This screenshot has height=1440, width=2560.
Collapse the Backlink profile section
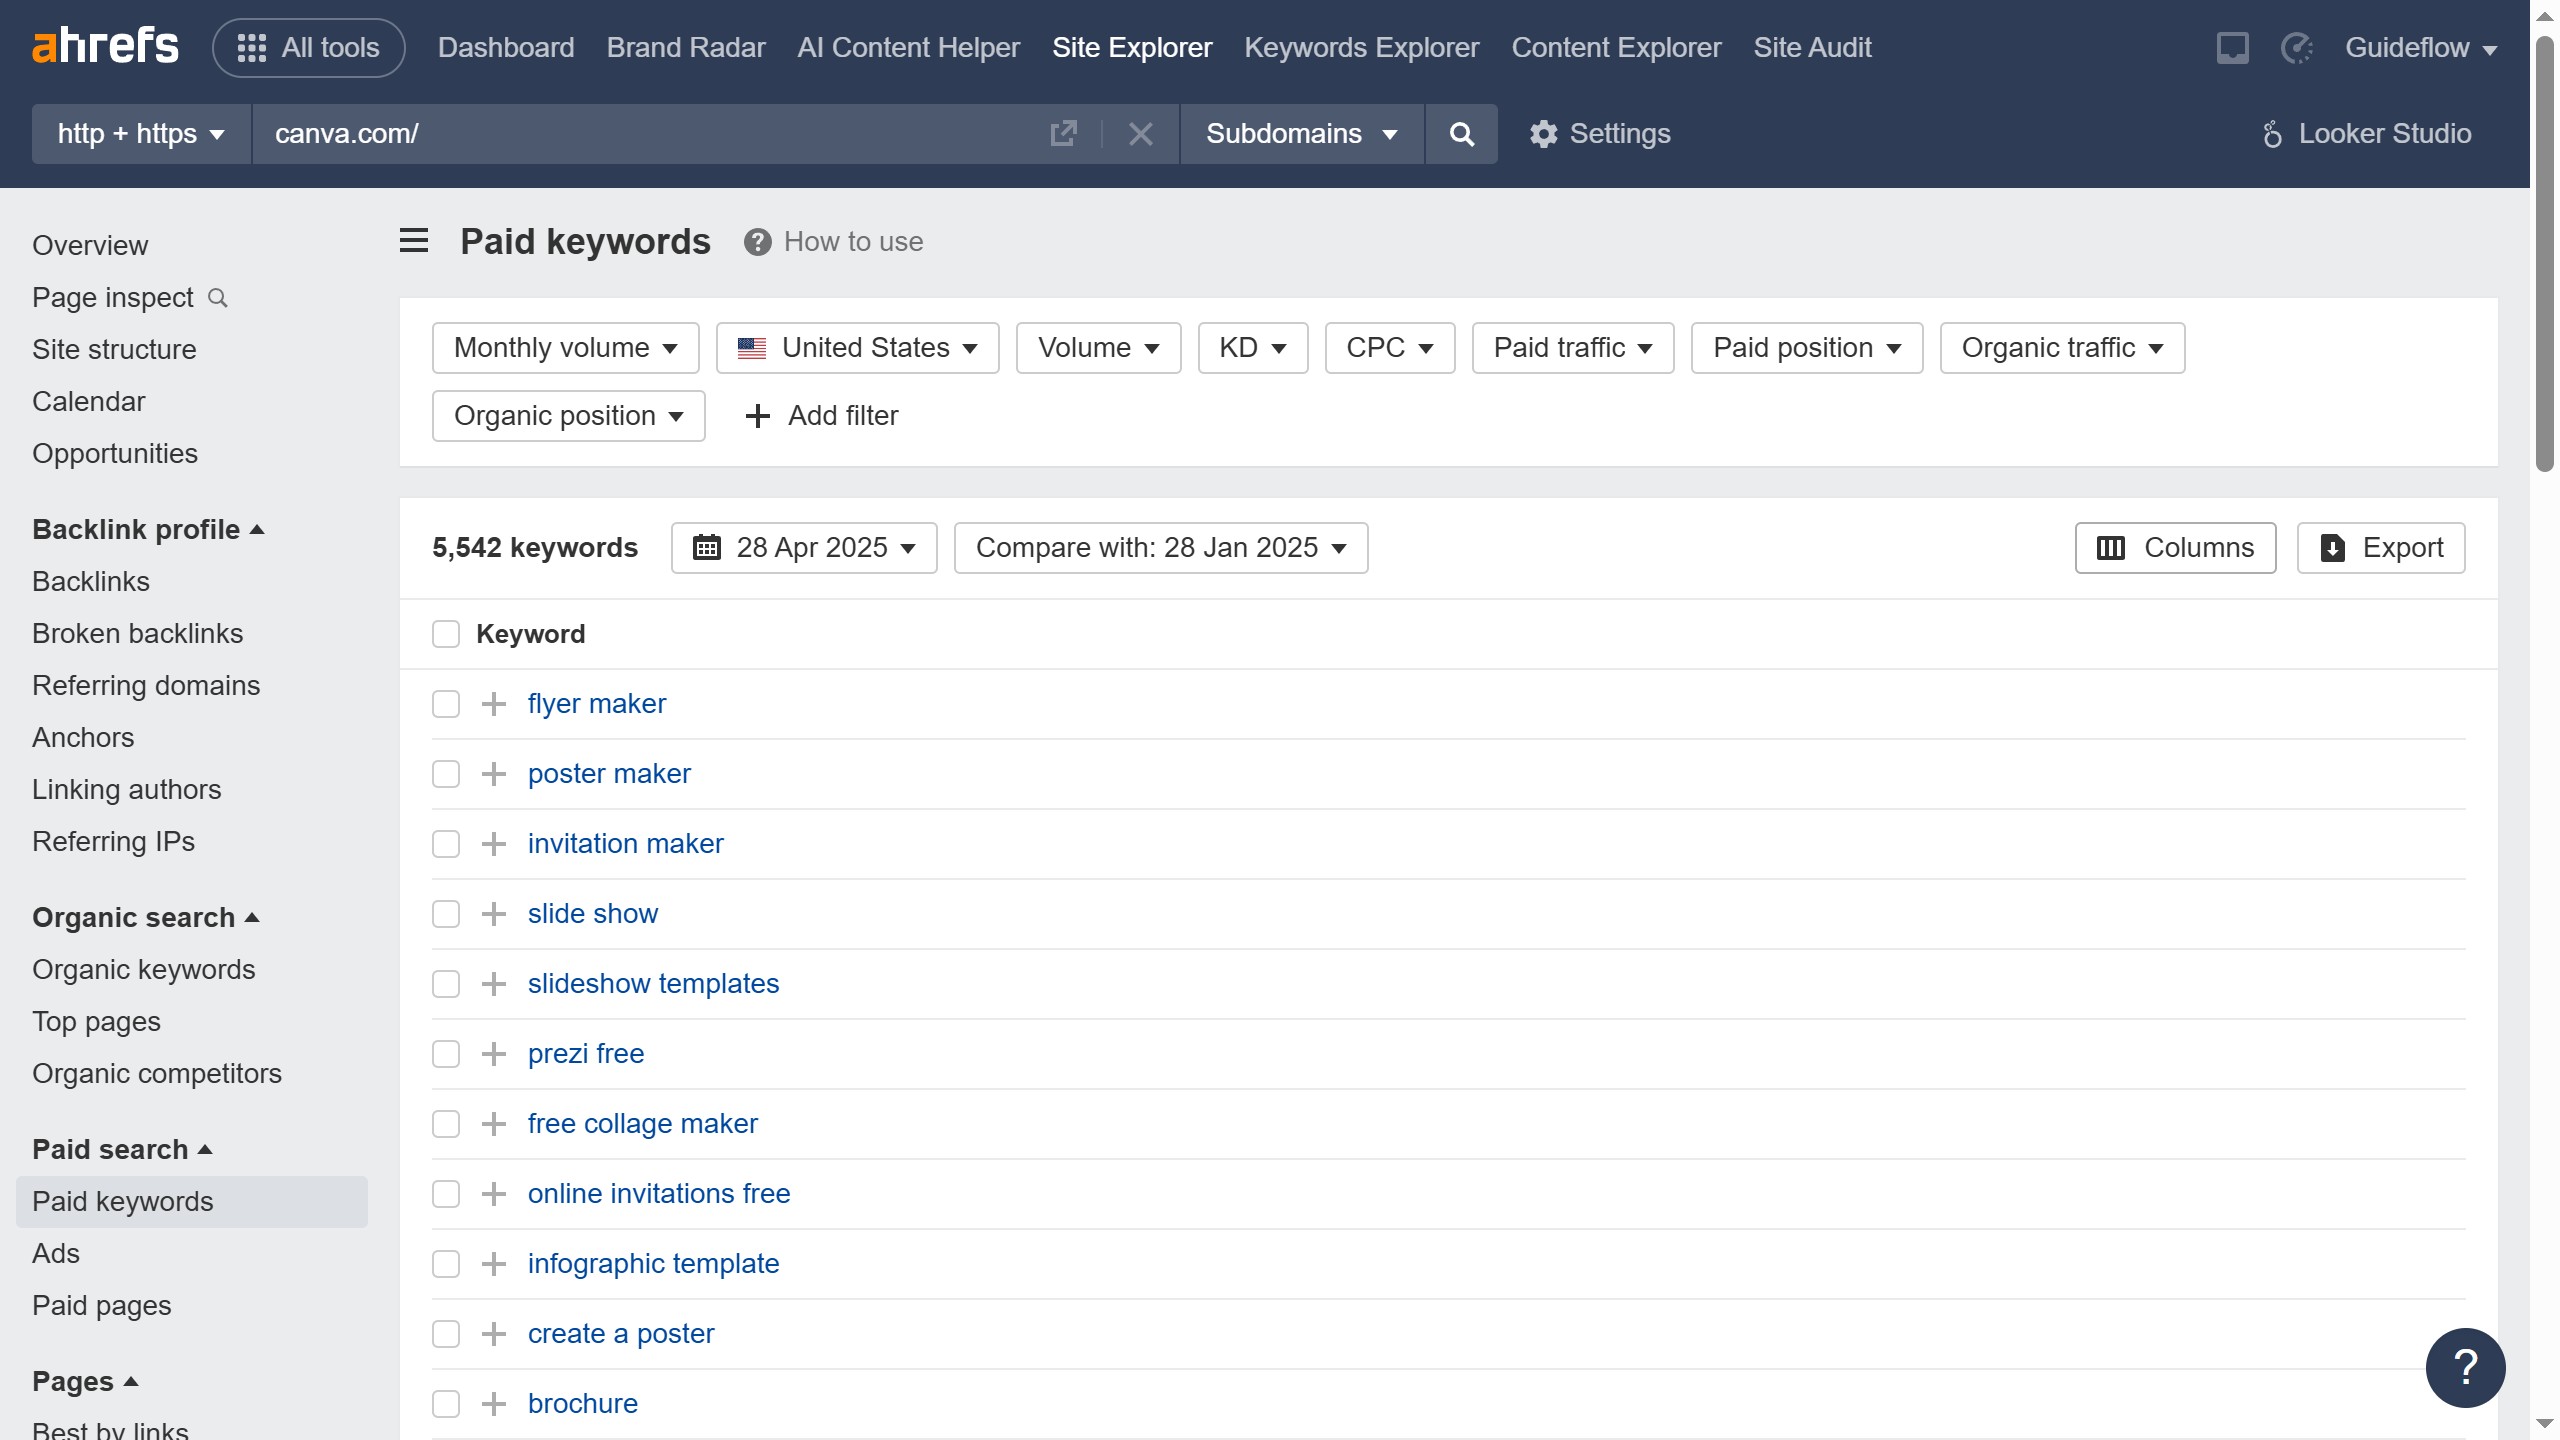(x=148, y=529)
